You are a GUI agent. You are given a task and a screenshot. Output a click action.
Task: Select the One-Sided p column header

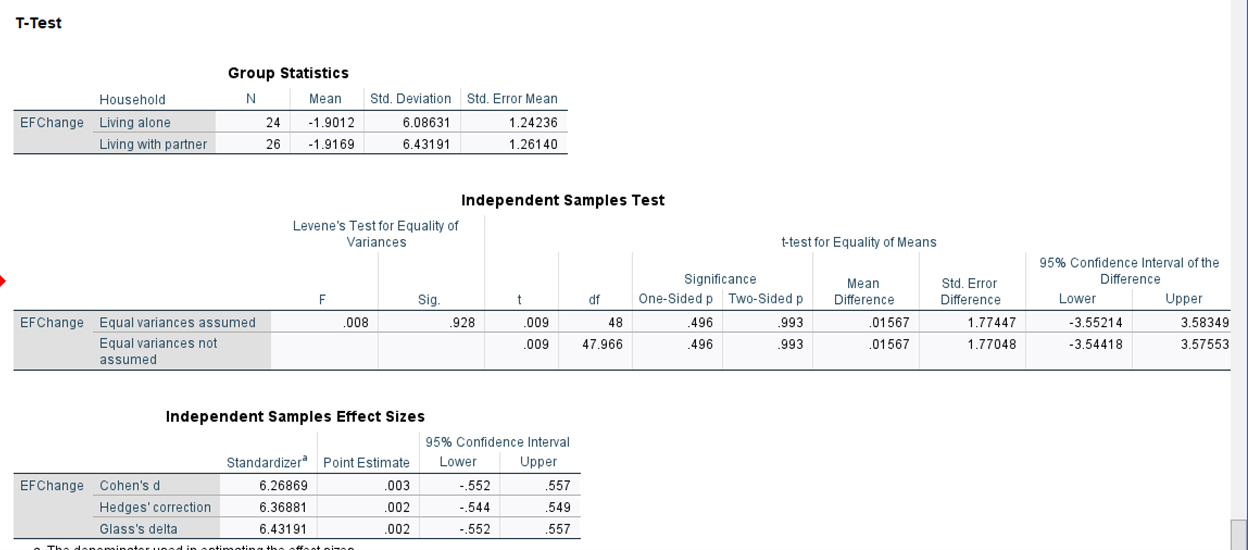click(x=676, y=299)
